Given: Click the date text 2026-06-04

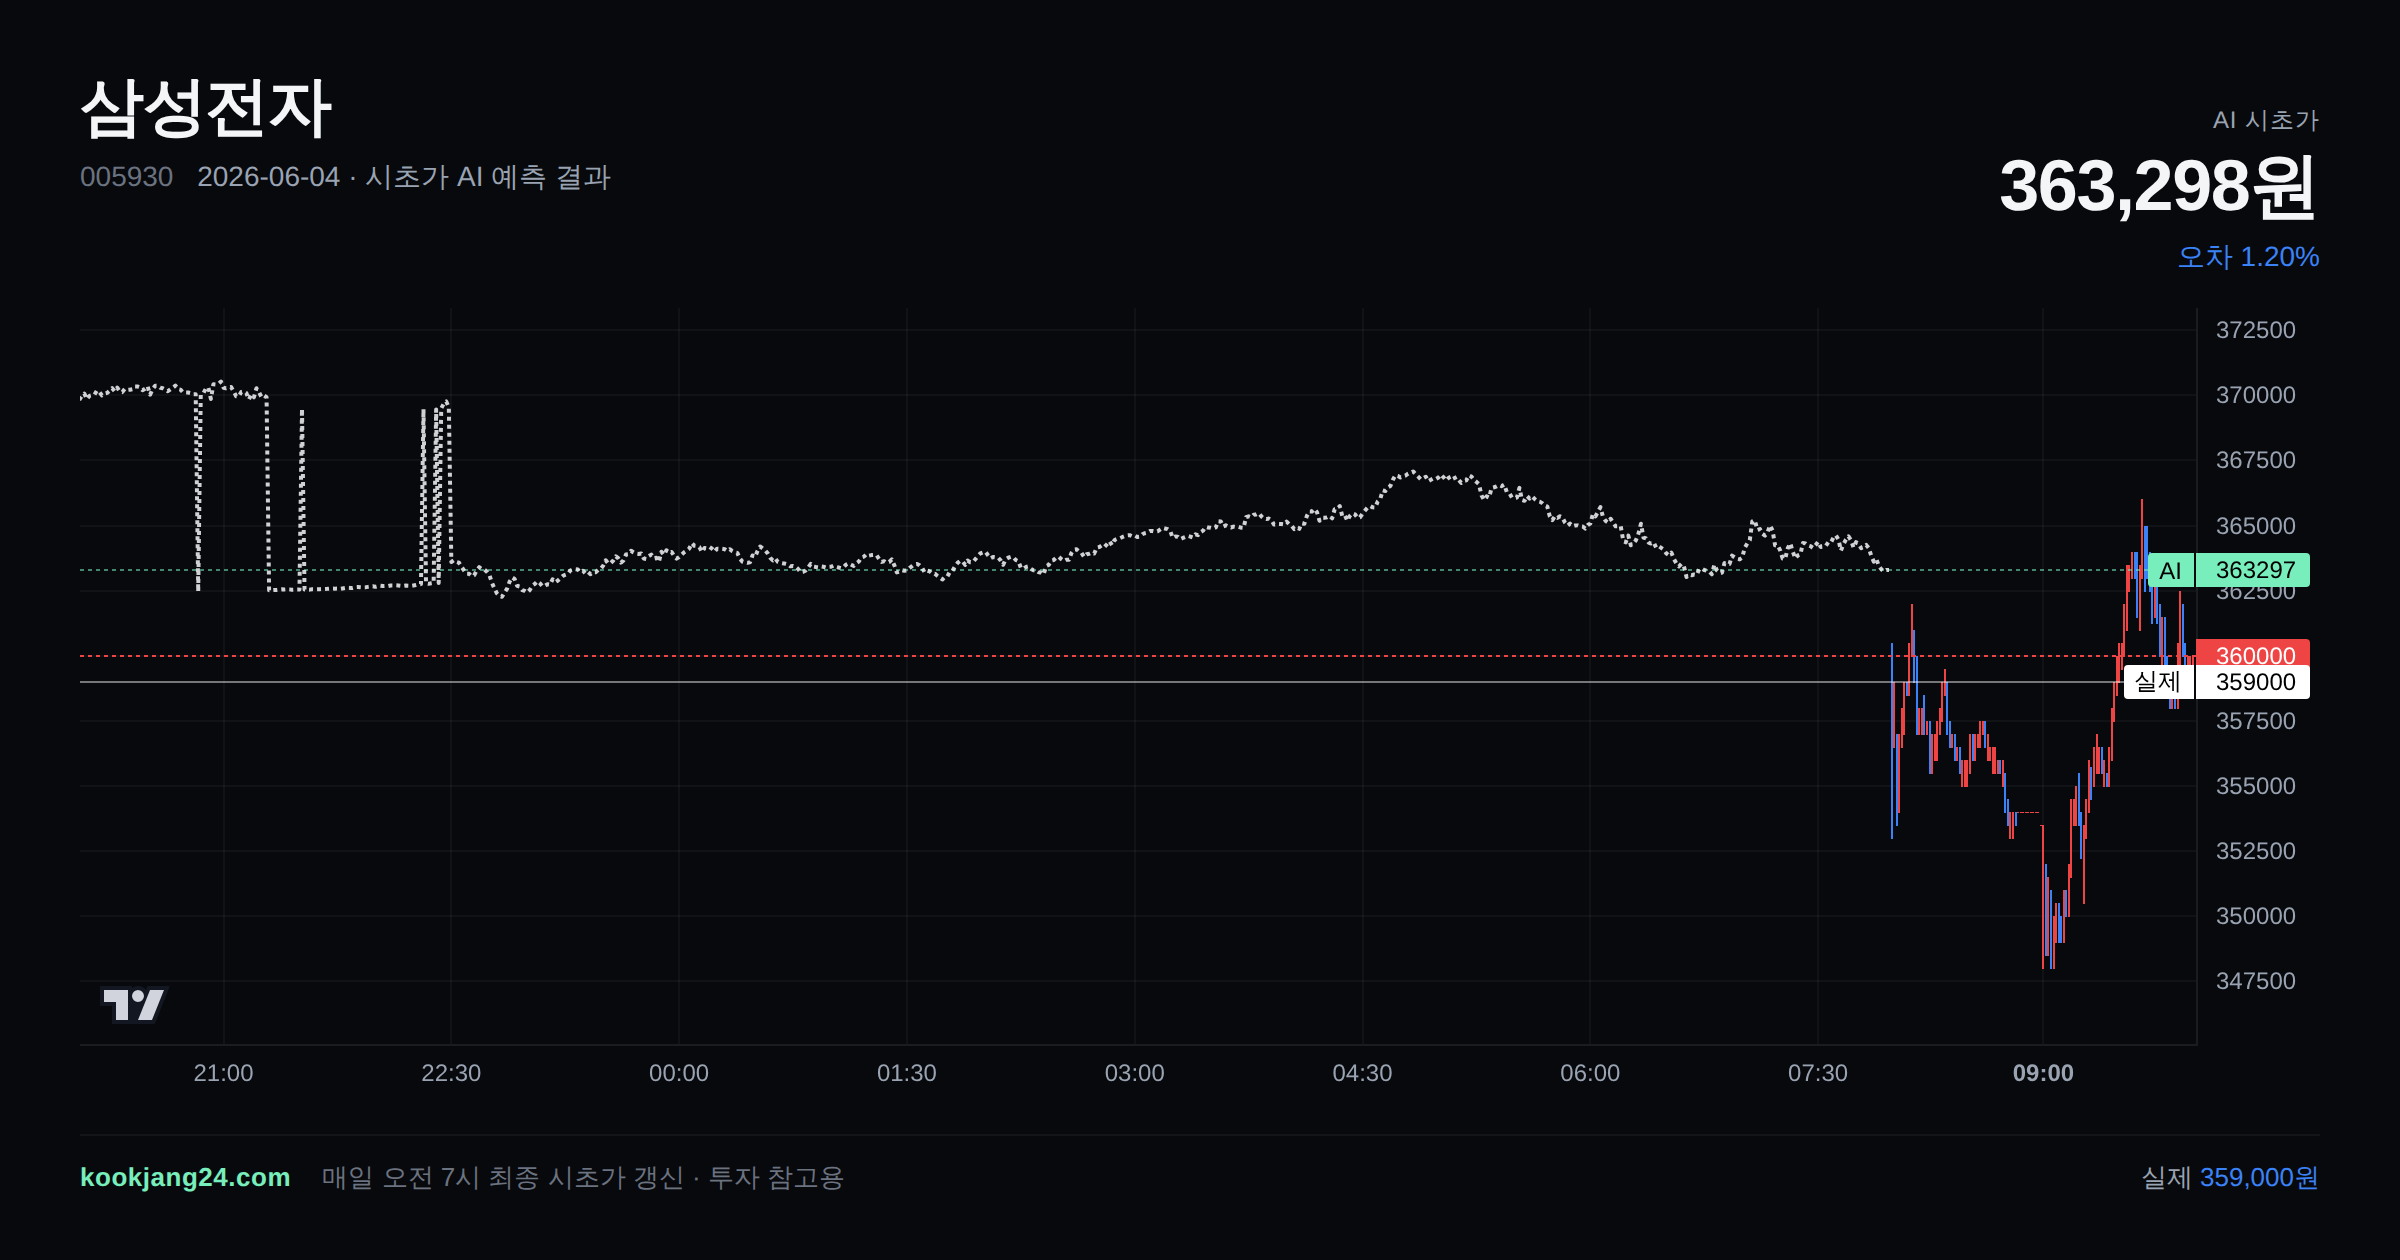Looking at the screenshot, I should point(268,177).
